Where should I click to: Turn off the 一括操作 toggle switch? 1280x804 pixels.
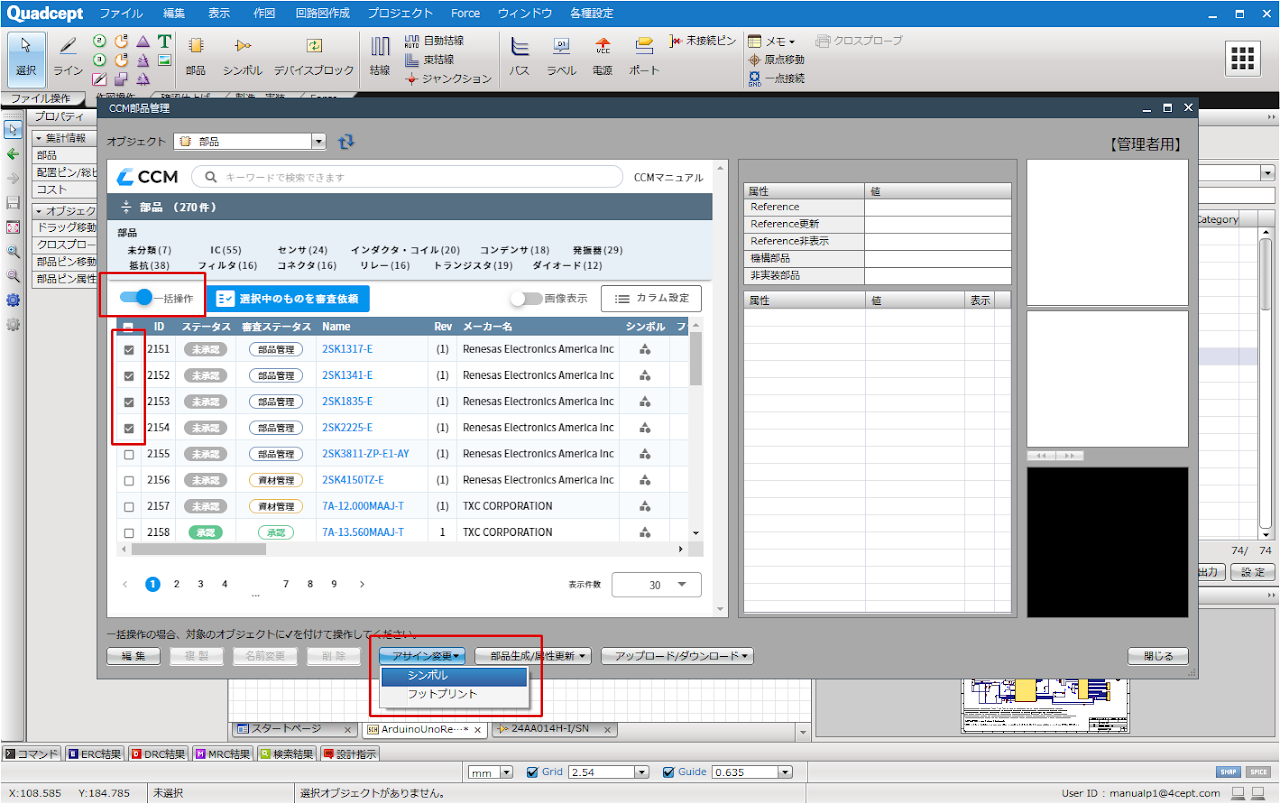click(135, 298)
